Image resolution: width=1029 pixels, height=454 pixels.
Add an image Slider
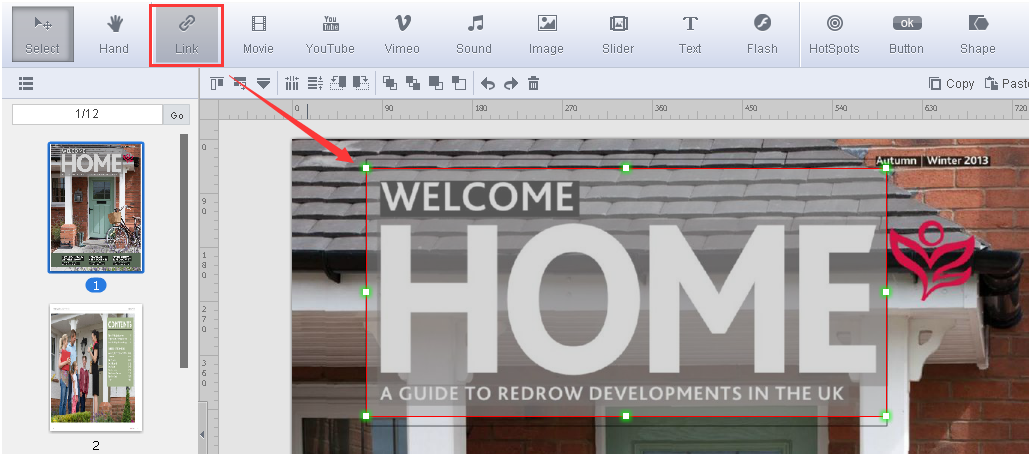[618, 34]
